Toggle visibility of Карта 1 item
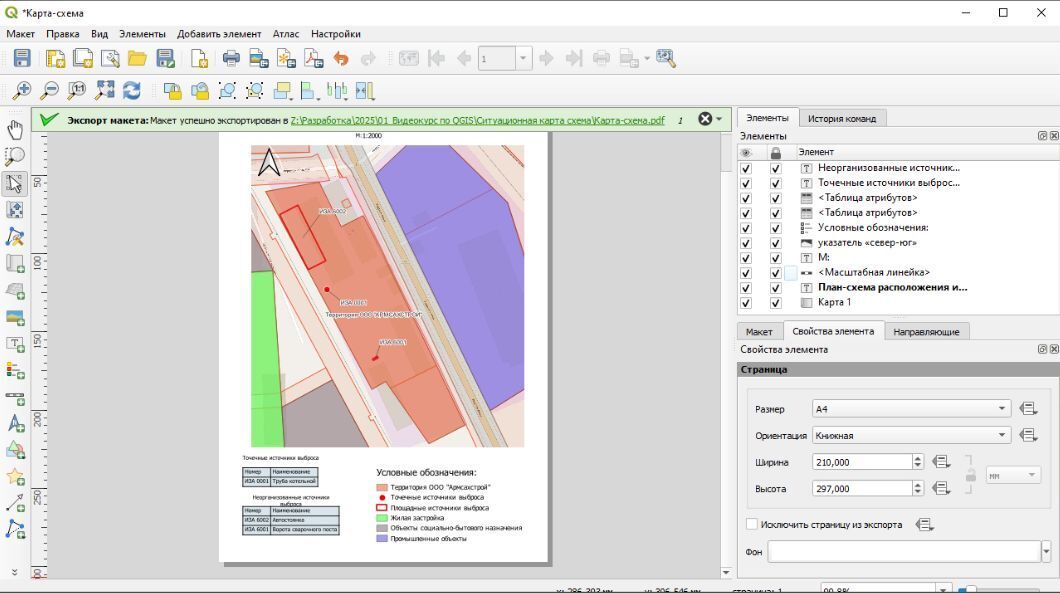This screenshot has width=1060, height=593. pyautogui.click(x=746, y=302)
